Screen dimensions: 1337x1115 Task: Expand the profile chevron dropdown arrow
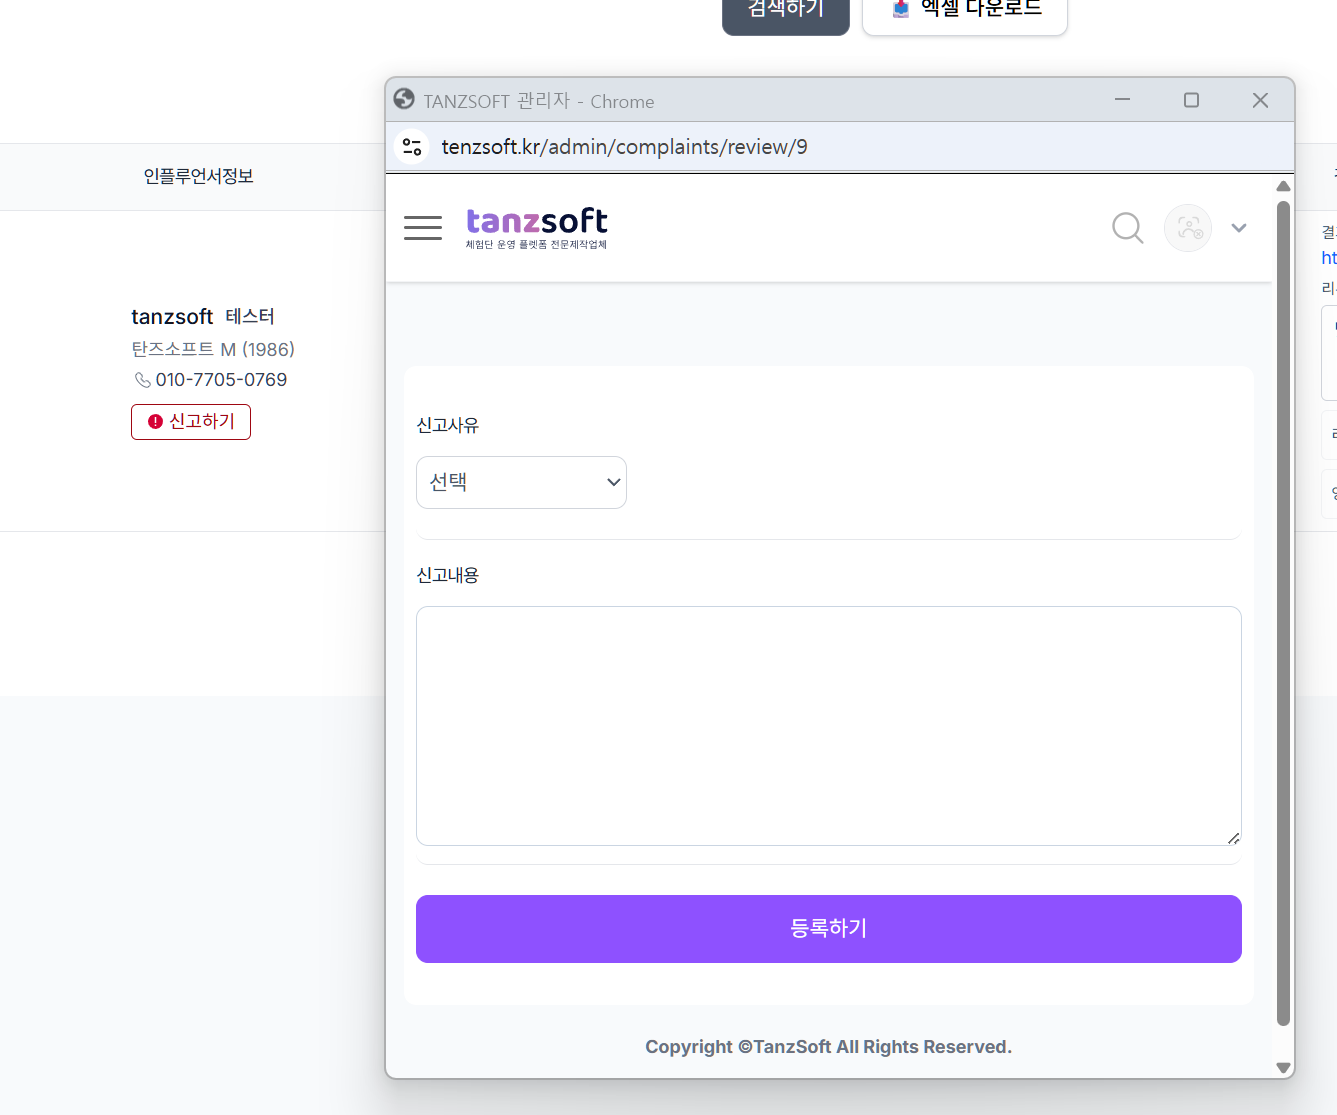[1239, 228]
